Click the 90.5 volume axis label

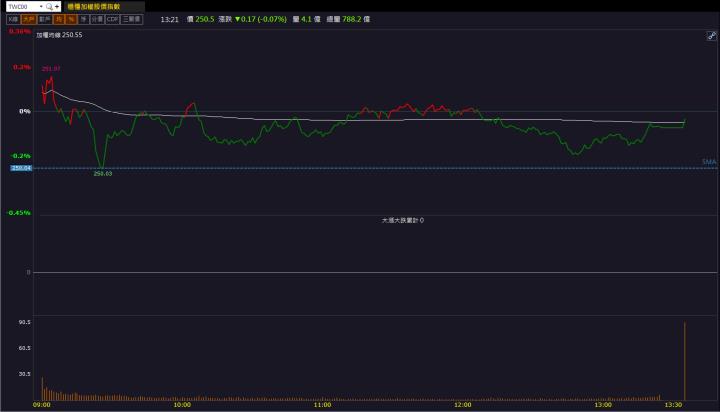(x=25, y=322)
